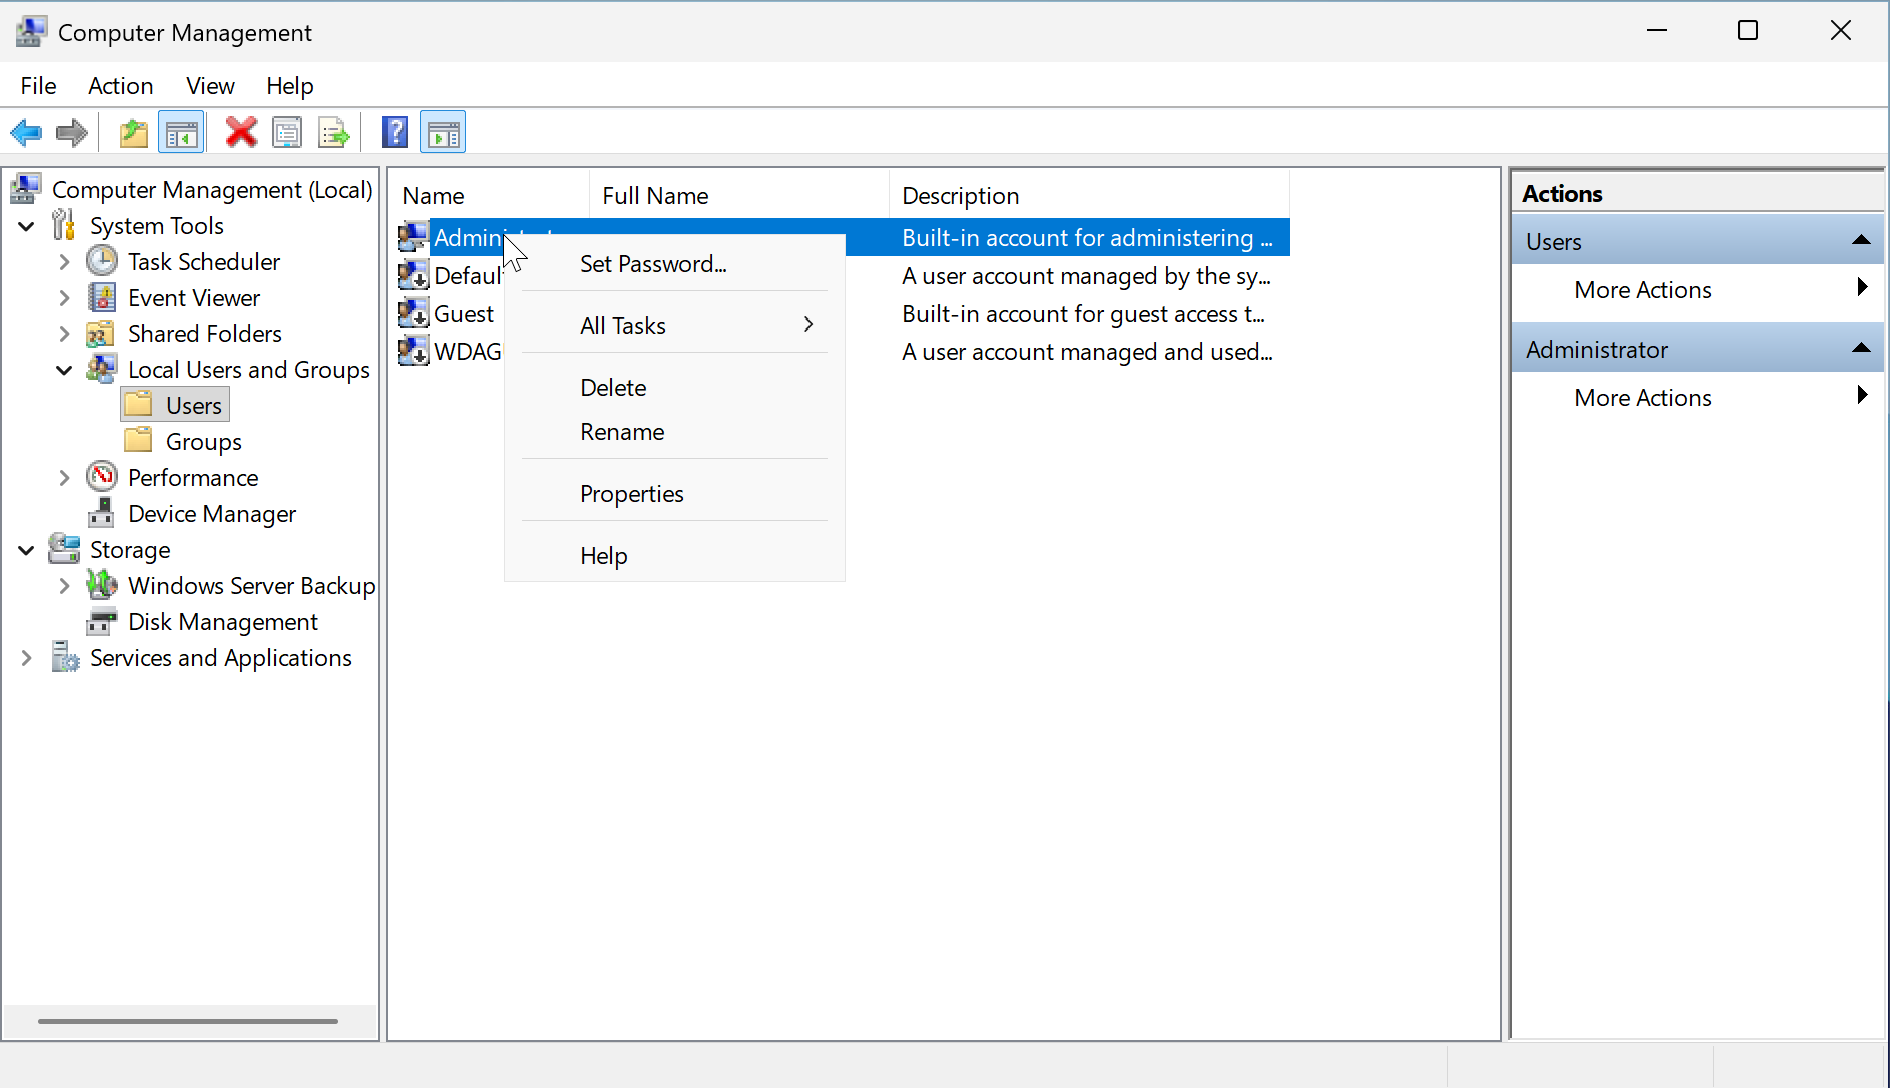Click the Disk Management drive icon
1890x1088 pixels.
click(x=101, y=621)
